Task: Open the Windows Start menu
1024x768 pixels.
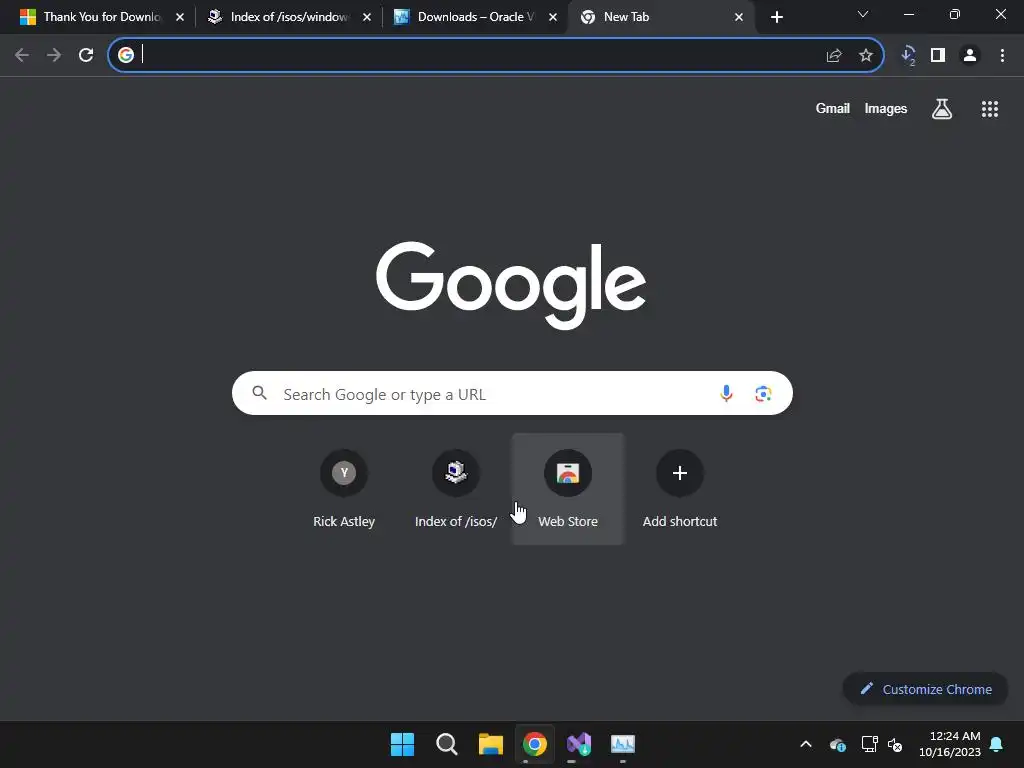Action: pyautogui.click(x=402, y=744)
